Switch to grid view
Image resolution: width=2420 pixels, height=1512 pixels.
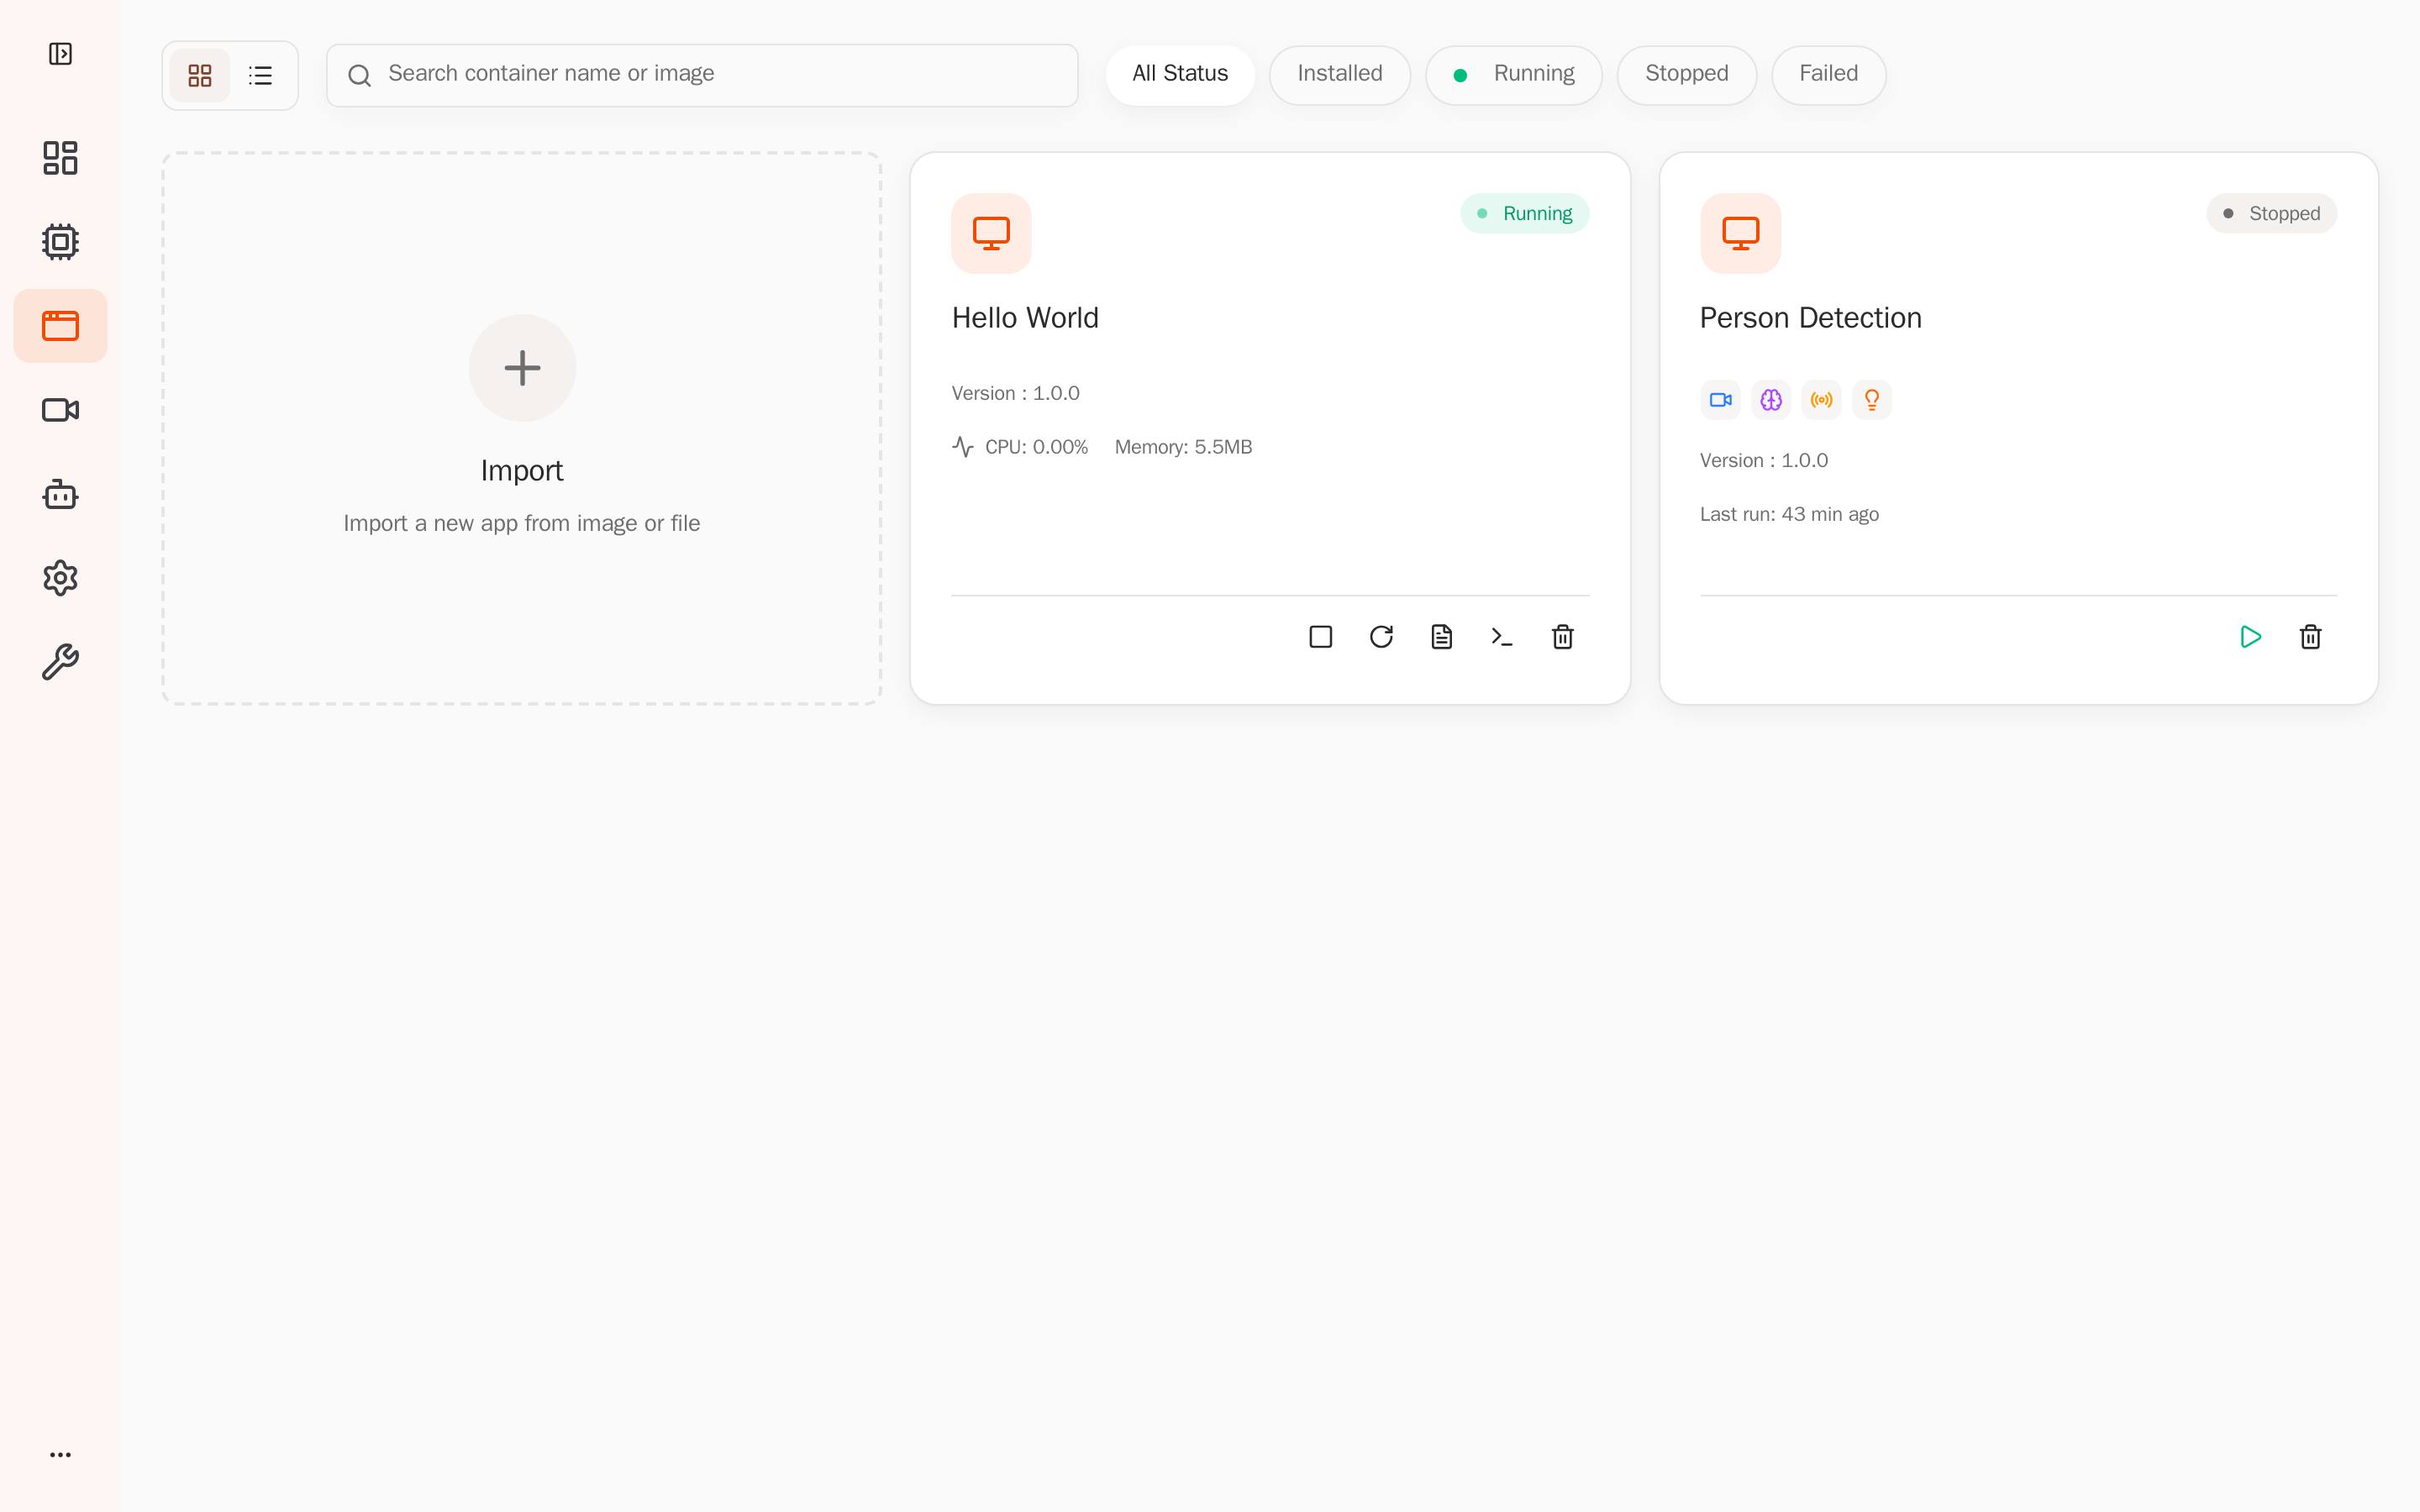click(200, 75)
